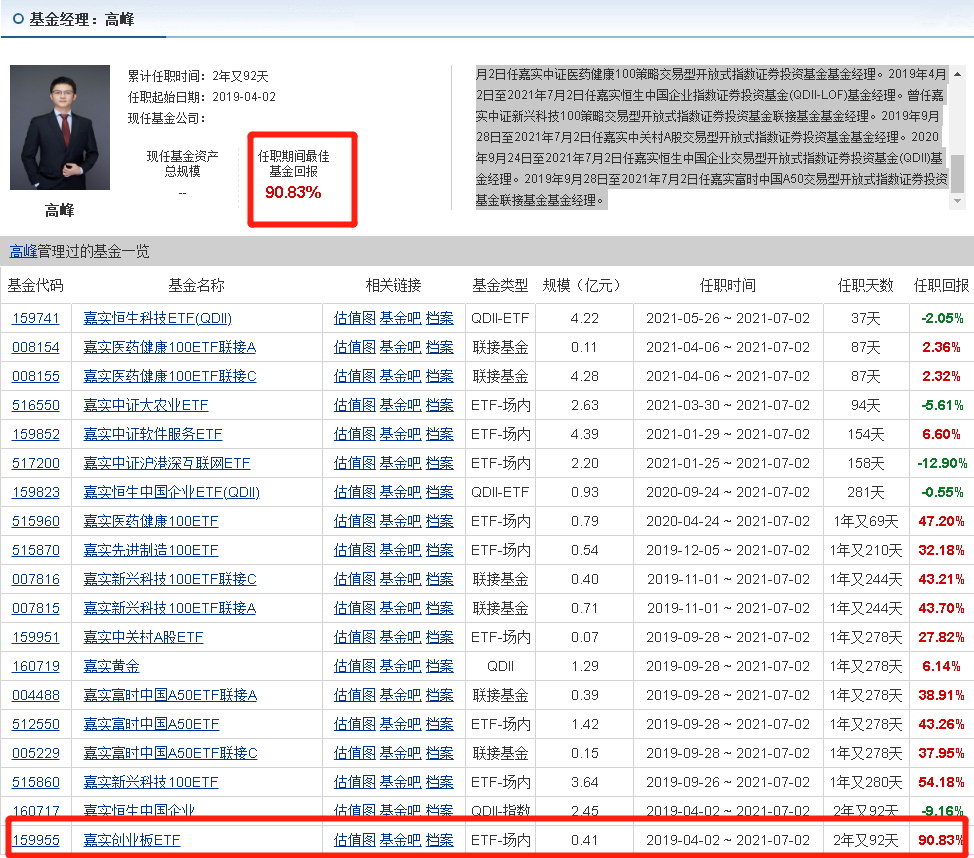Open 嘉实中关村A股ETF fund name link
Viewport: 974px width, 858px height.
[x=143, y=637]
